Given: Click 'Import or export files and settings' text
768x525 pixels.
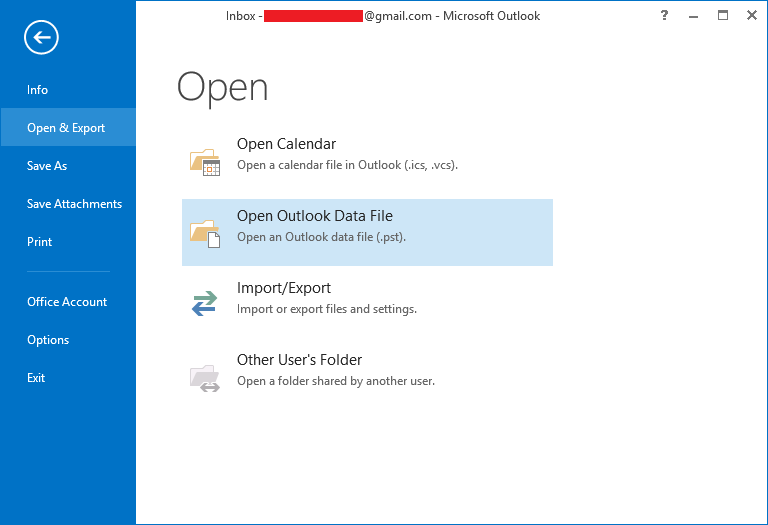Looking at the screenshot, I should pyautogui.click(x=327, y=309).
